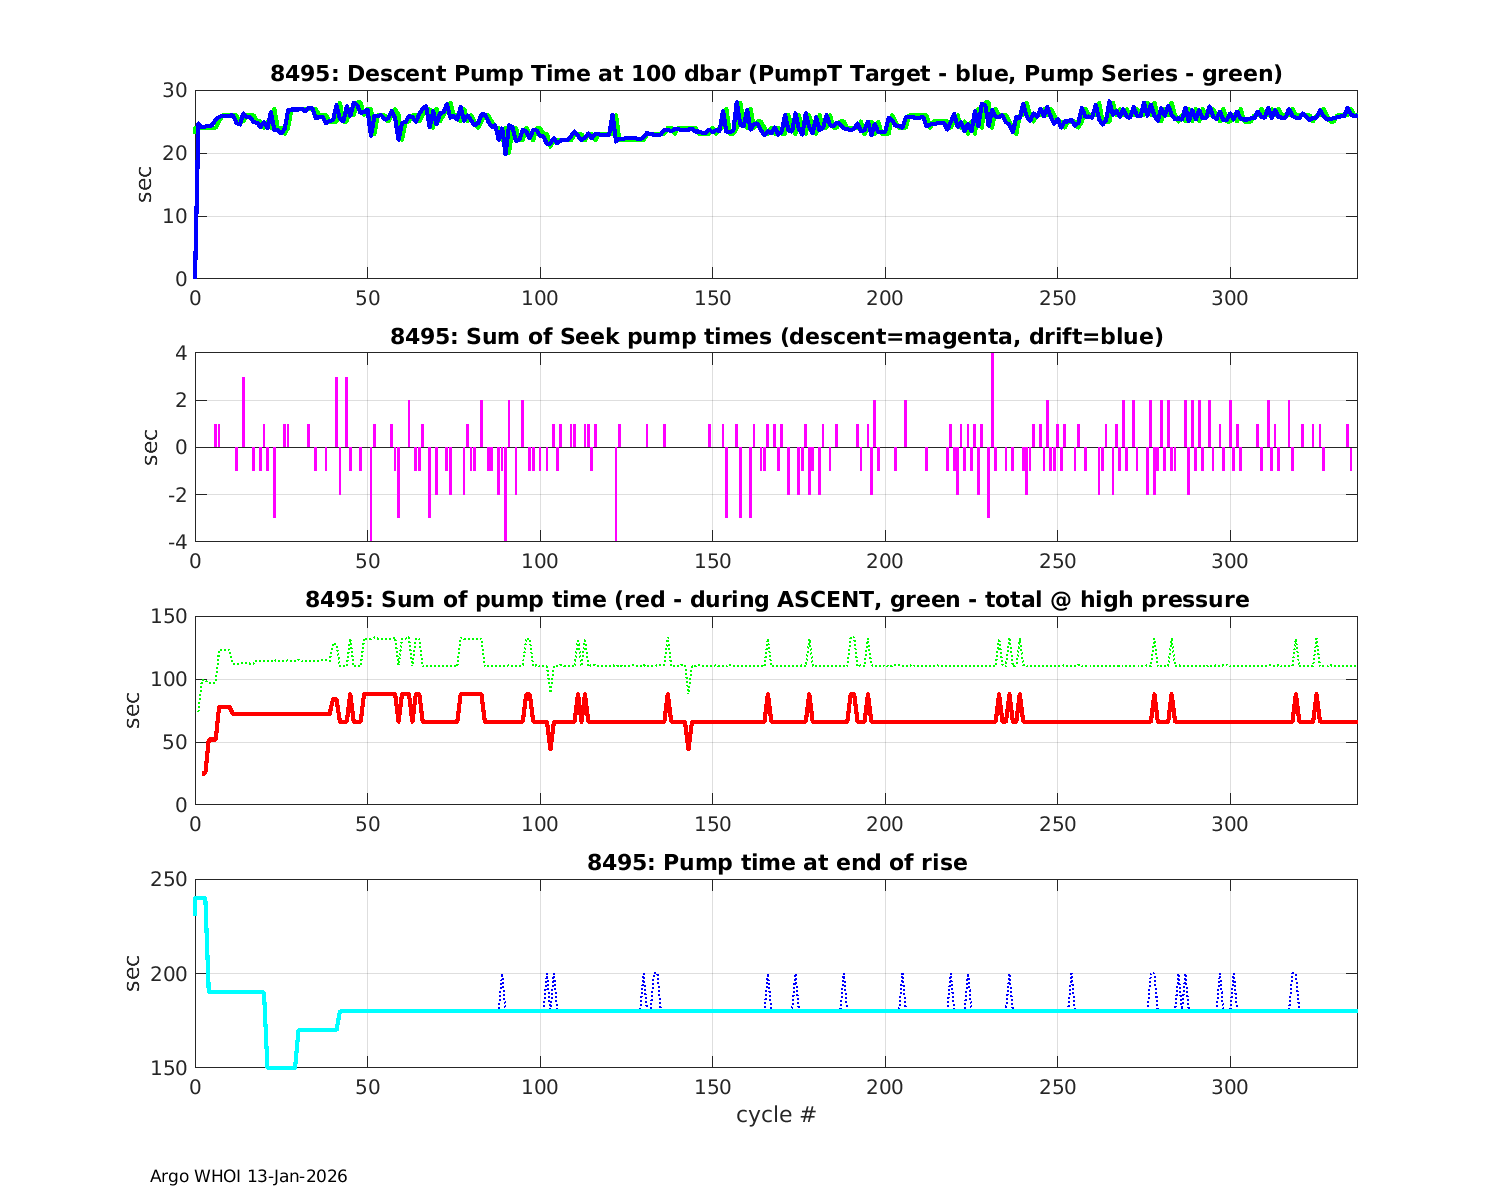Click the 300 x-axis tick under the bottom plot
Image resolution: width=1500 pixels, height=1200 pixels.
coord(1229,1087)
